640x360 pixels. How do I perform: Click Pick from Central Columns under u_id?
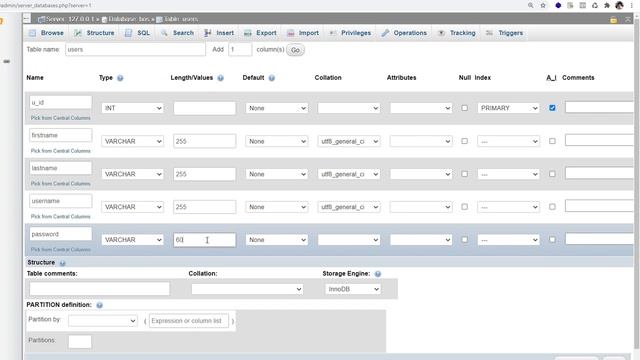click(x=60, y=118)
